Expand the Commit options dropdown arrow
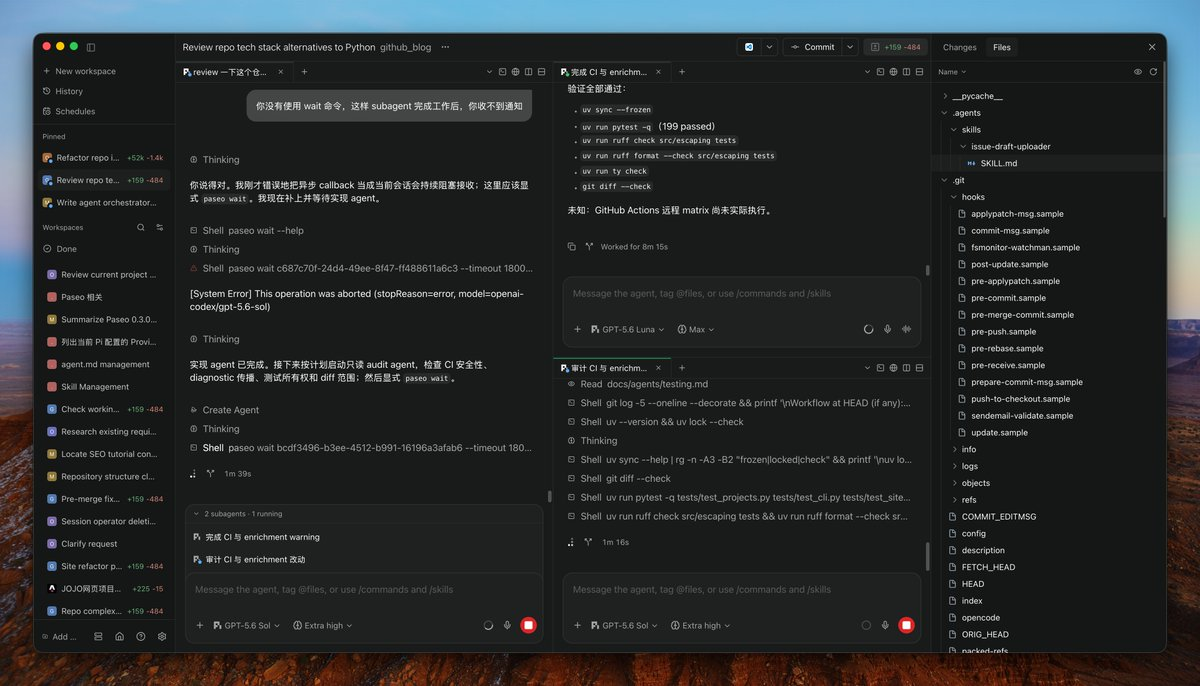This screenshot has width=1200, height=686. tap(850, 47)
